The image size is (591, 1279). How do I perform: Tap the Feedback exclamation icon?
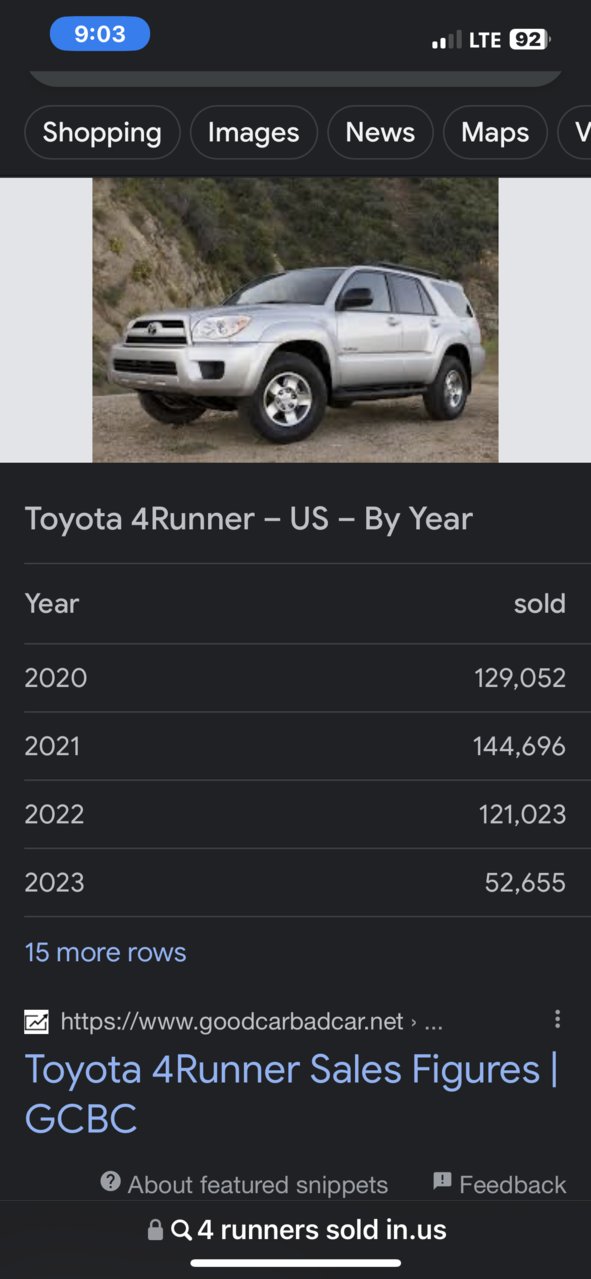point(442,1182)
